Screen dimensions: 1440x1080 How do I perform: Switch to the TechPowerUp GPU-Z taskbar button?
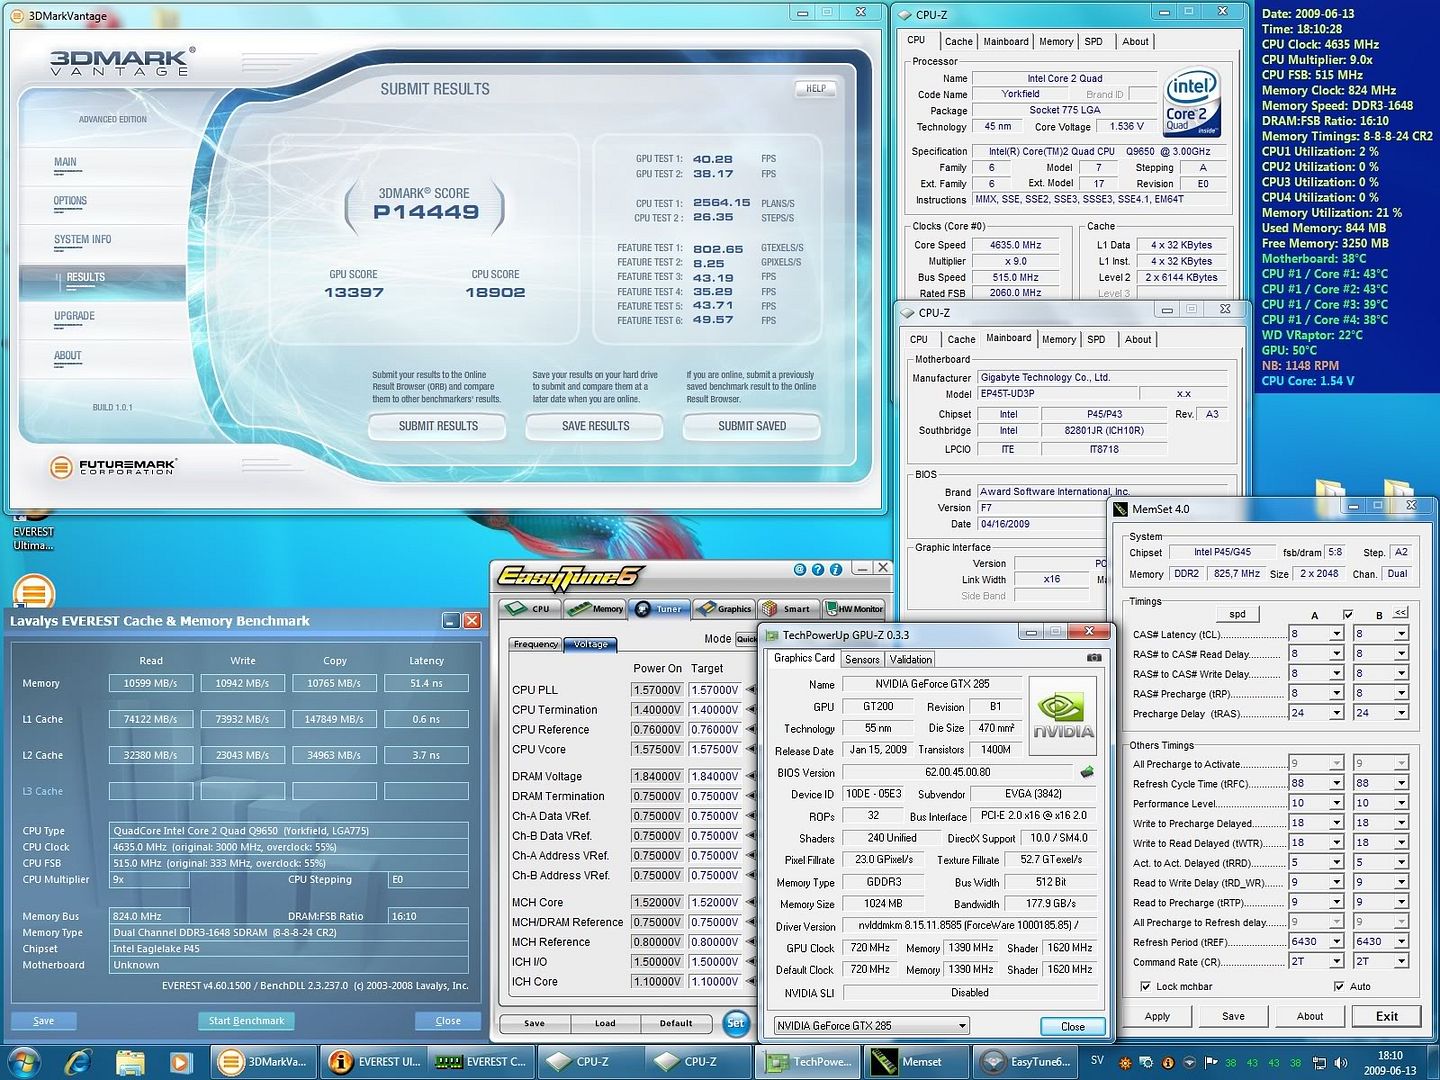pos(808,1062)
